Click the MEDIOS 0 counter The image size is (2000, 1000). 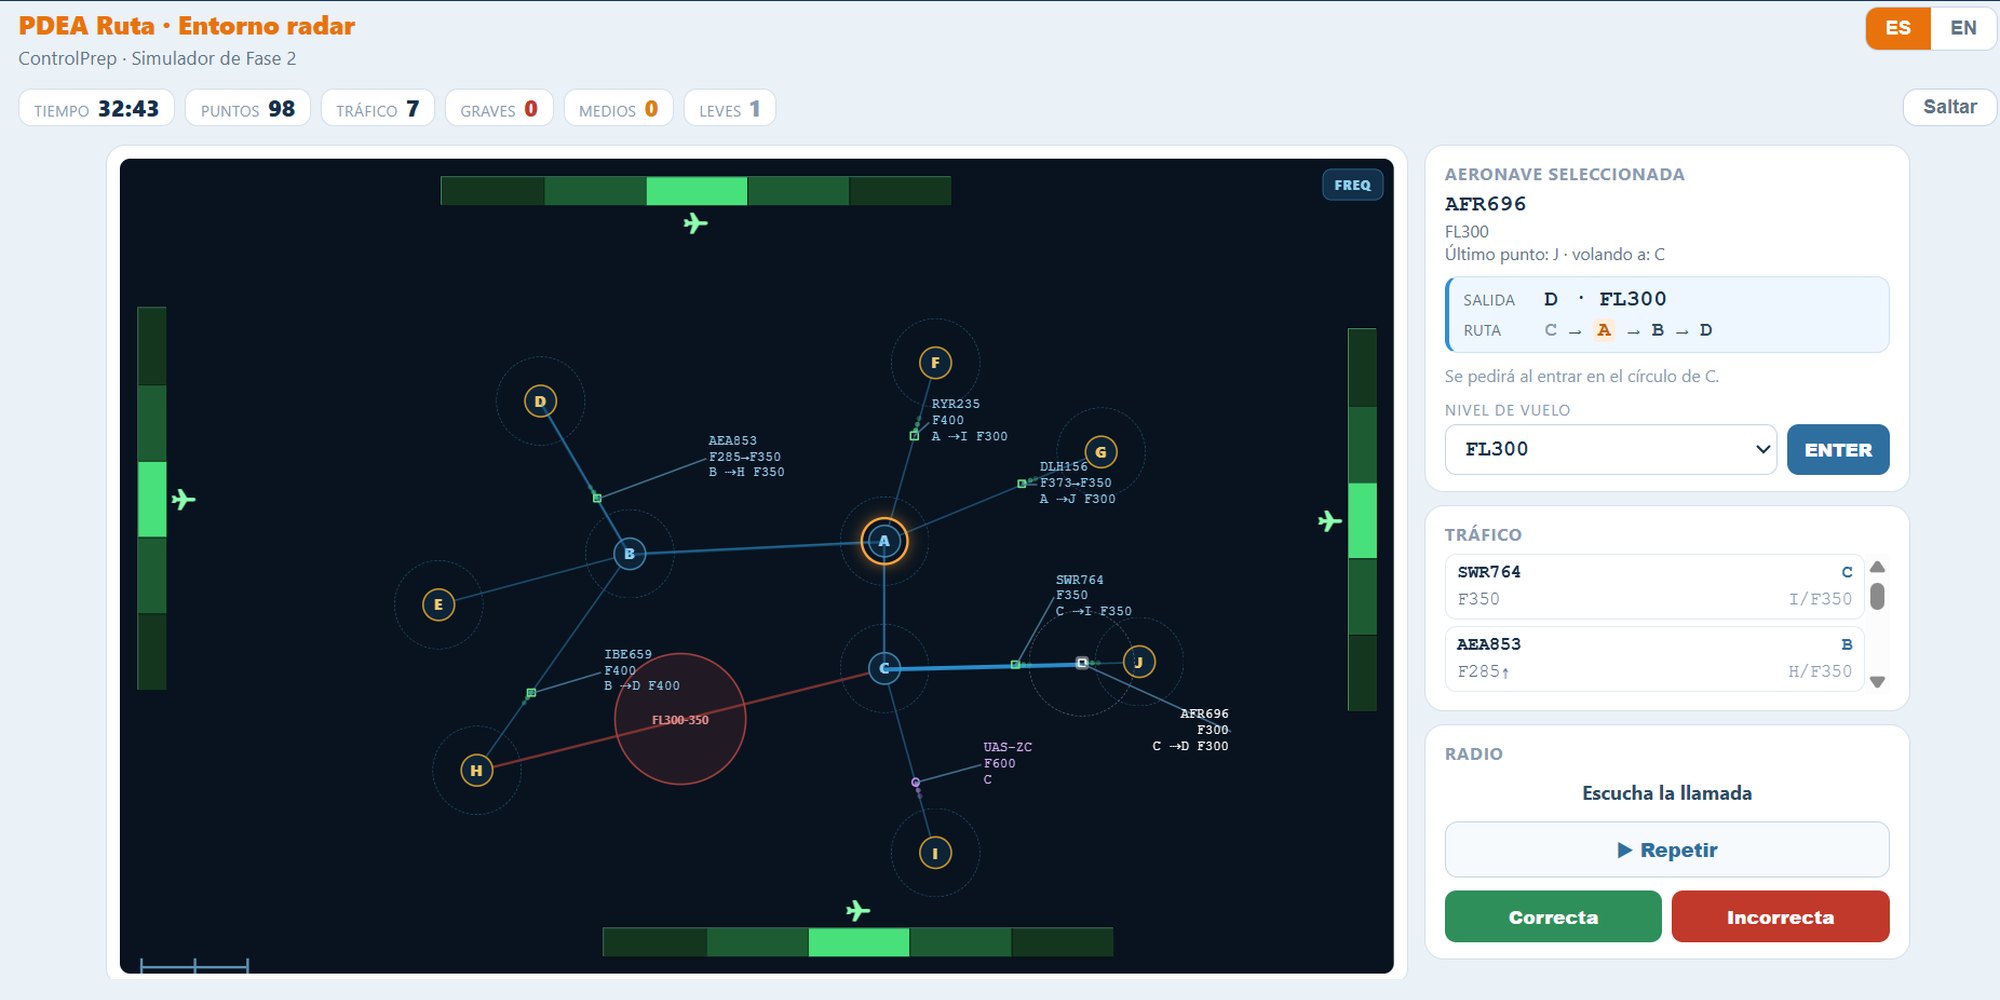point(618,108)
